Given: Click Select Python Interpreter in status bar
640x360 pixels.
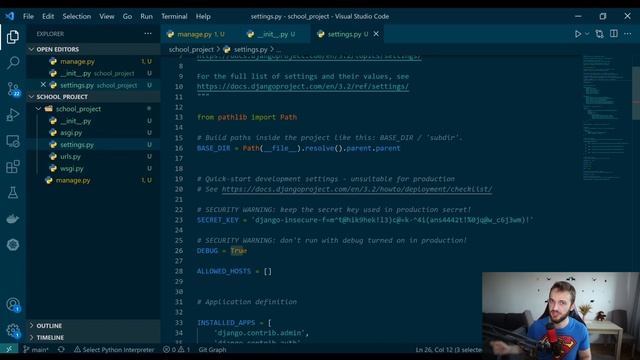Looking at the screenshot, I should click(114, 349).
